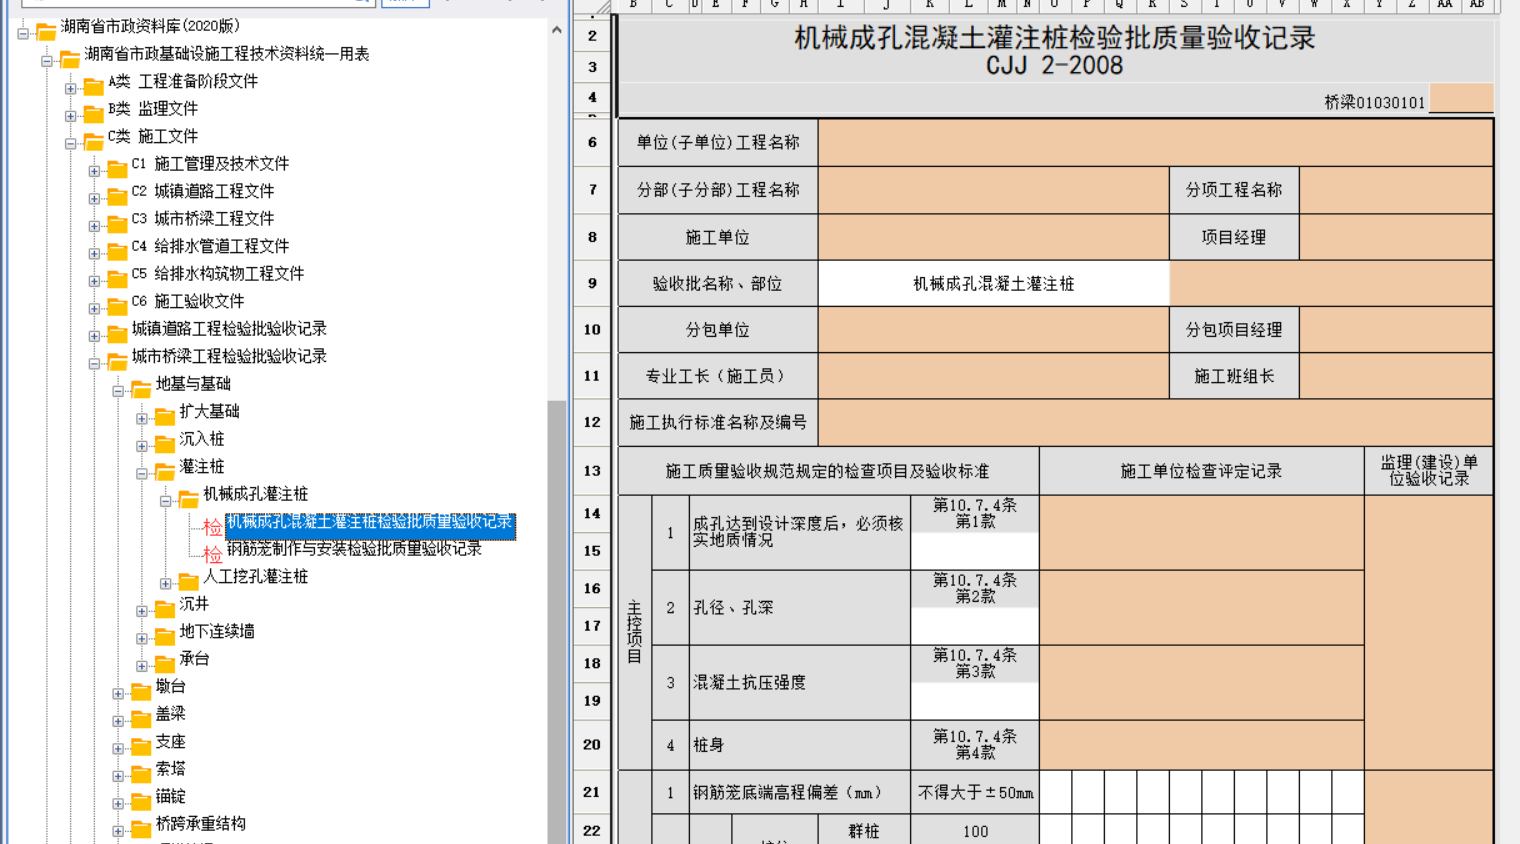Click the C4 给排水管道工程文件 folder icon
The height and width of the screenshot is (844, 1520).
pos(117,251)
